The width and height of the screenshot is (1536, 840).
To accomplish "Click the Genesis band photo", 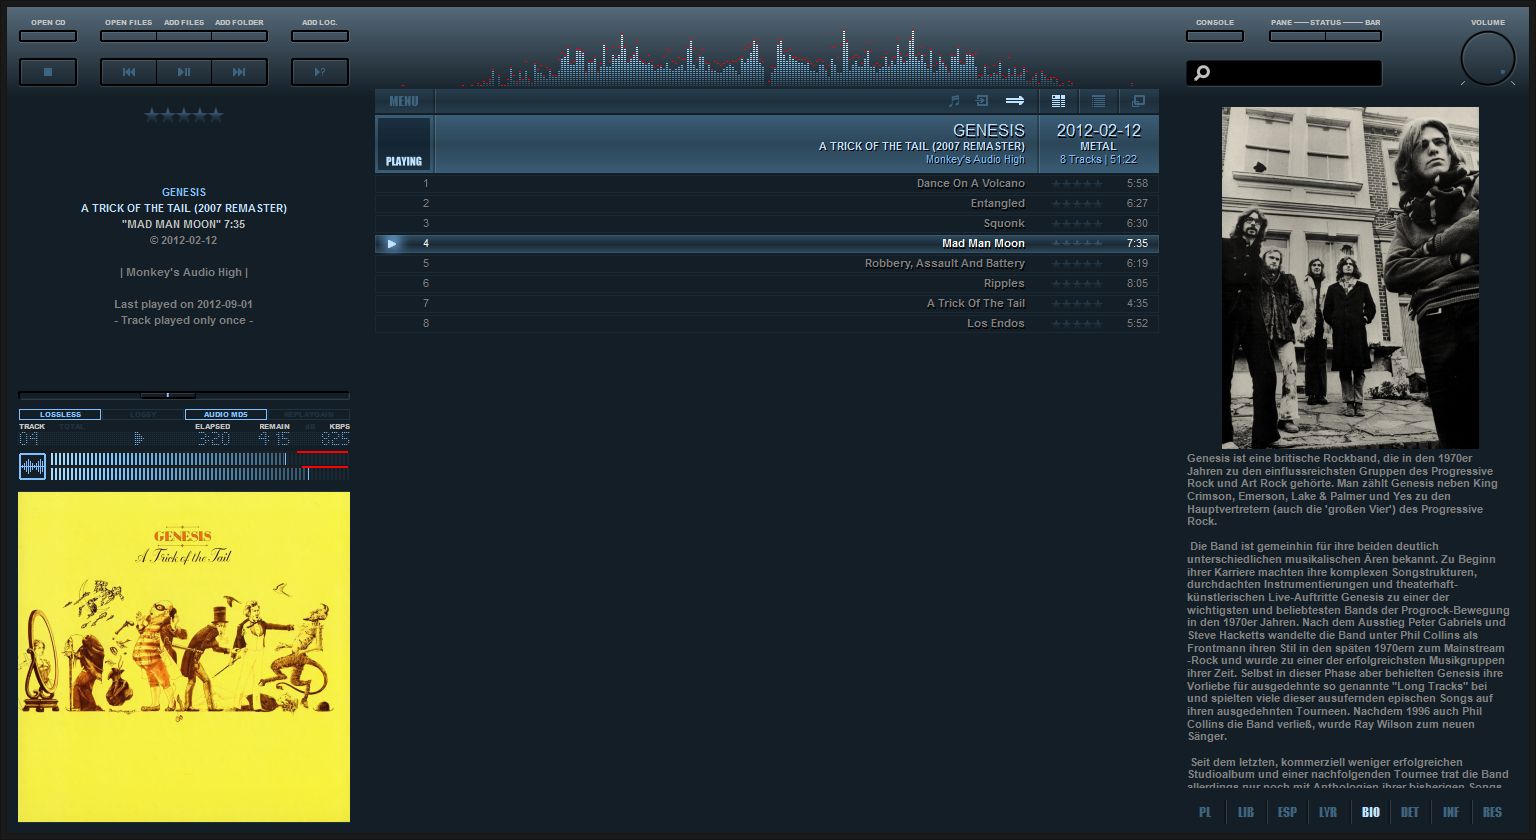I will pos(1350,278).
